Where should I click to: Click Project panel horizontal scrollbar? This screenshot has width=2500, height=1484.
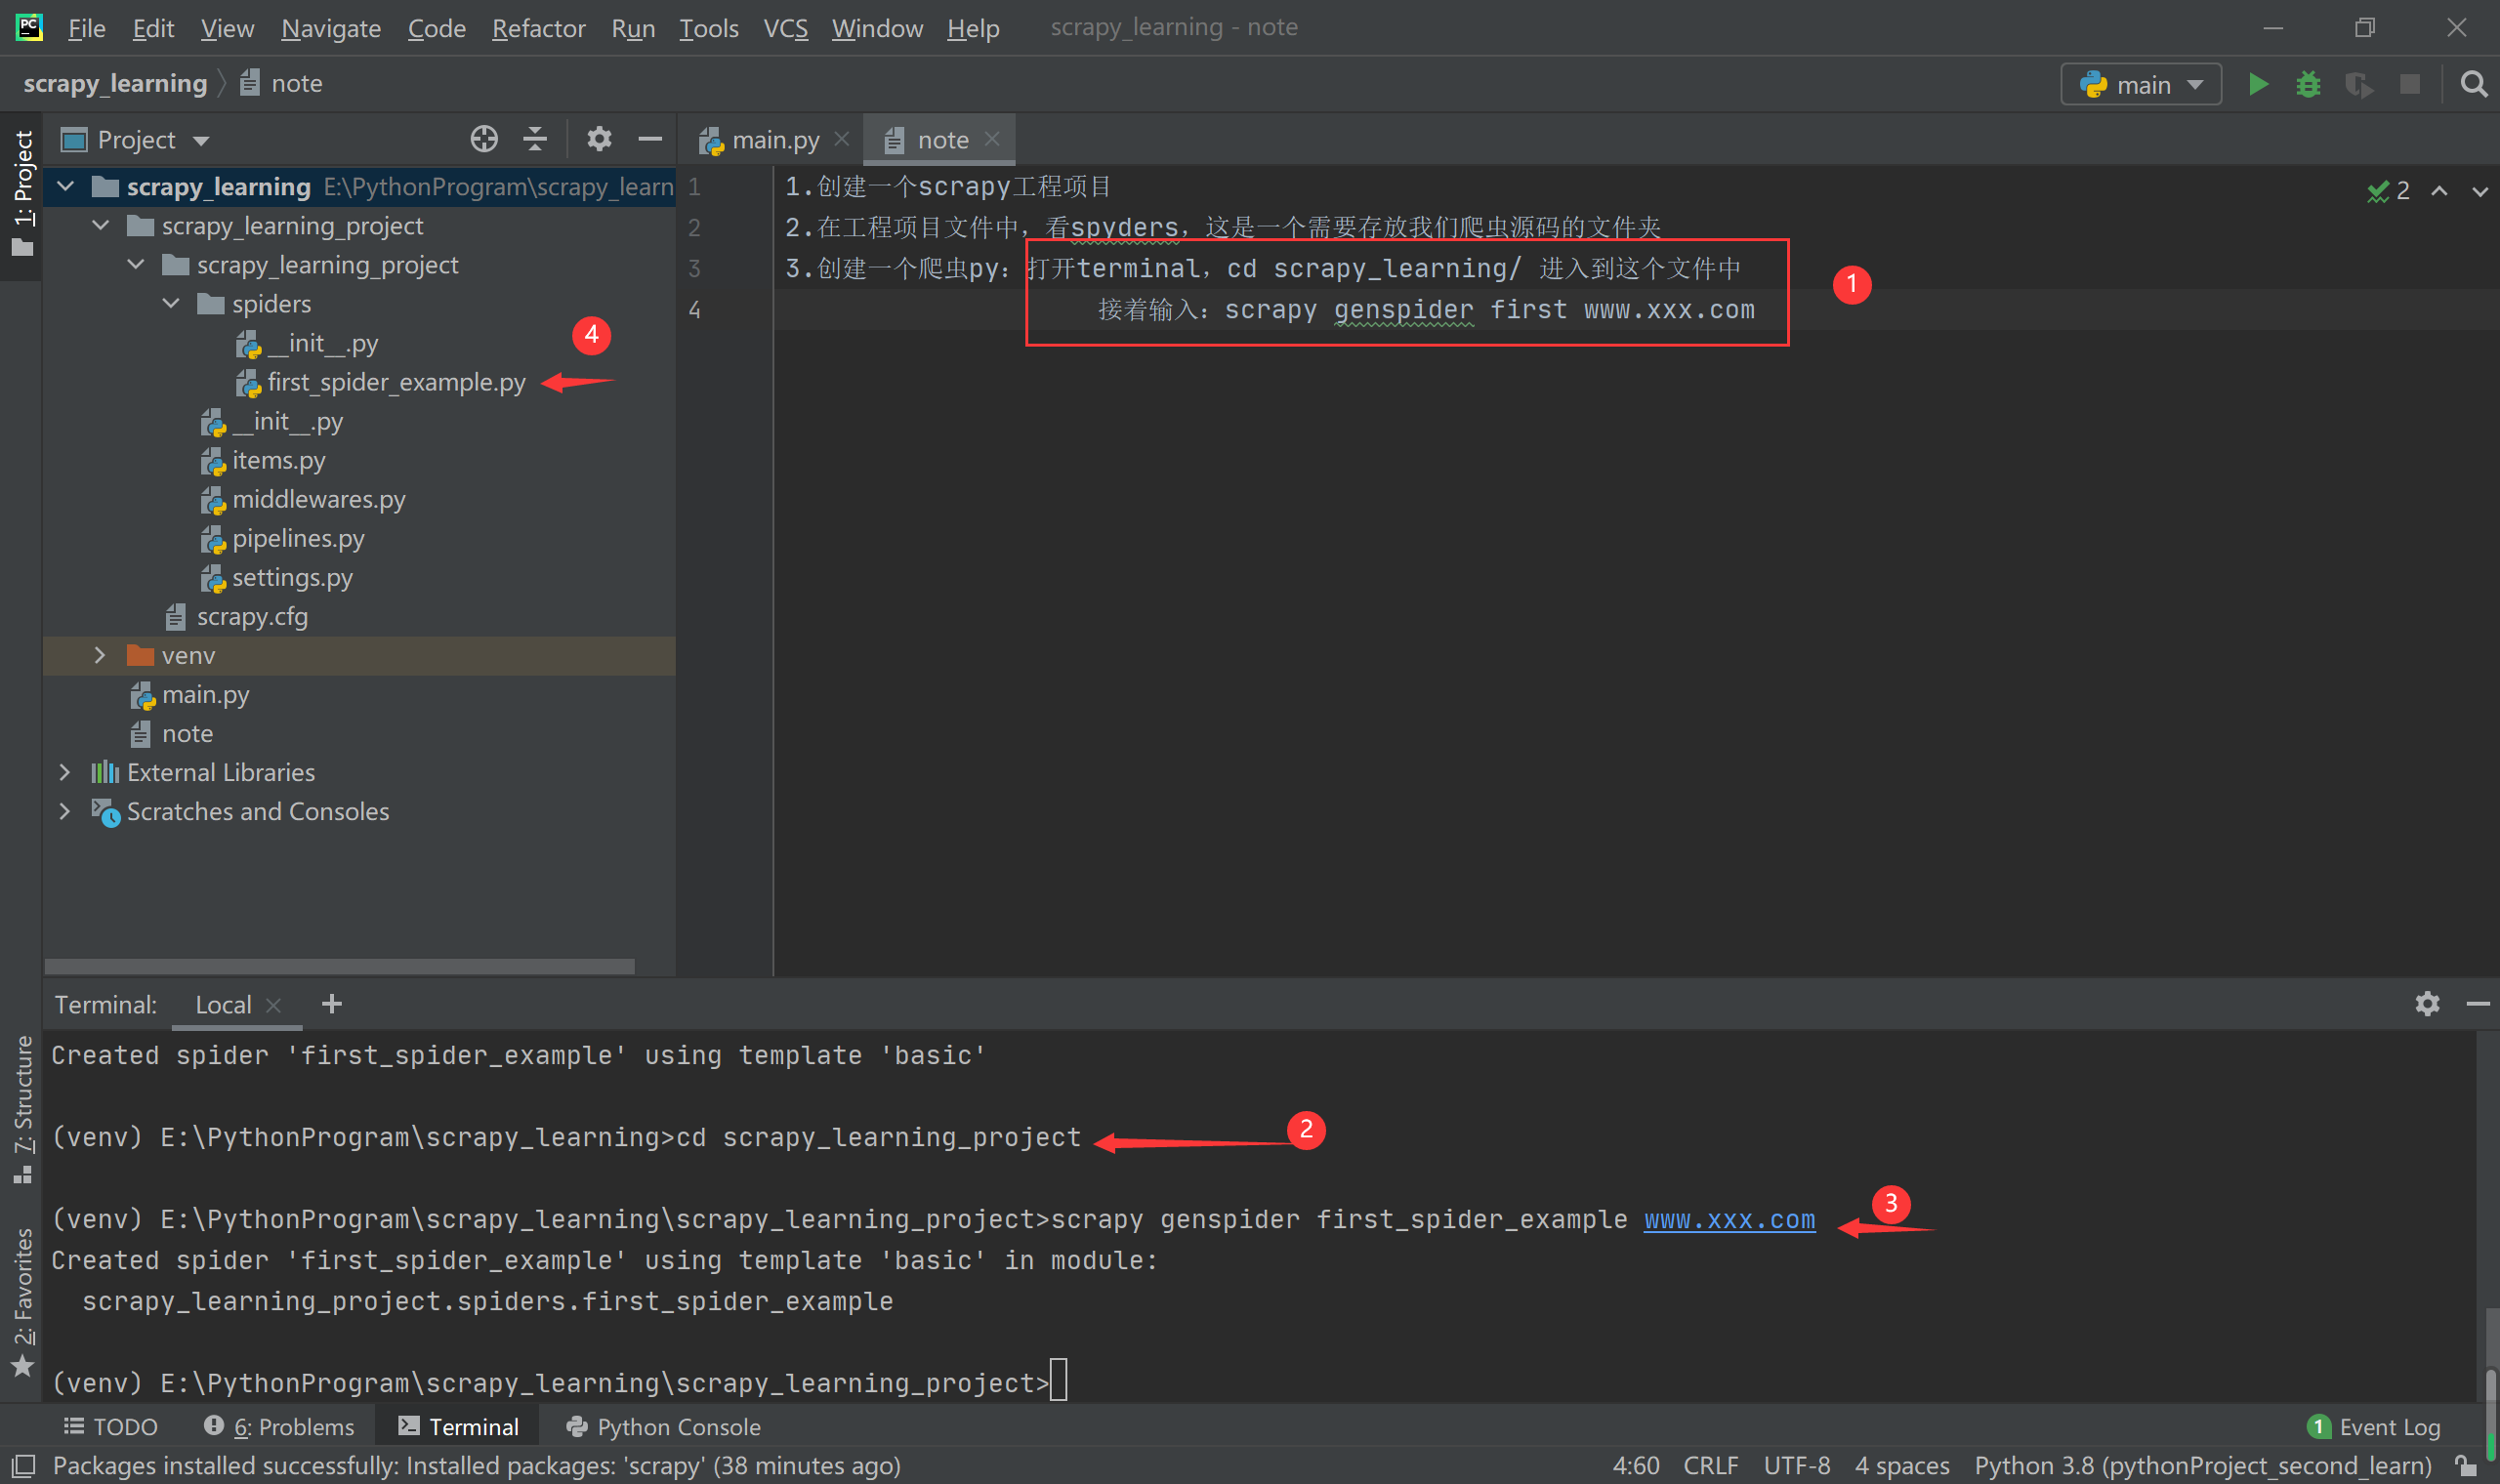(340, 966)
